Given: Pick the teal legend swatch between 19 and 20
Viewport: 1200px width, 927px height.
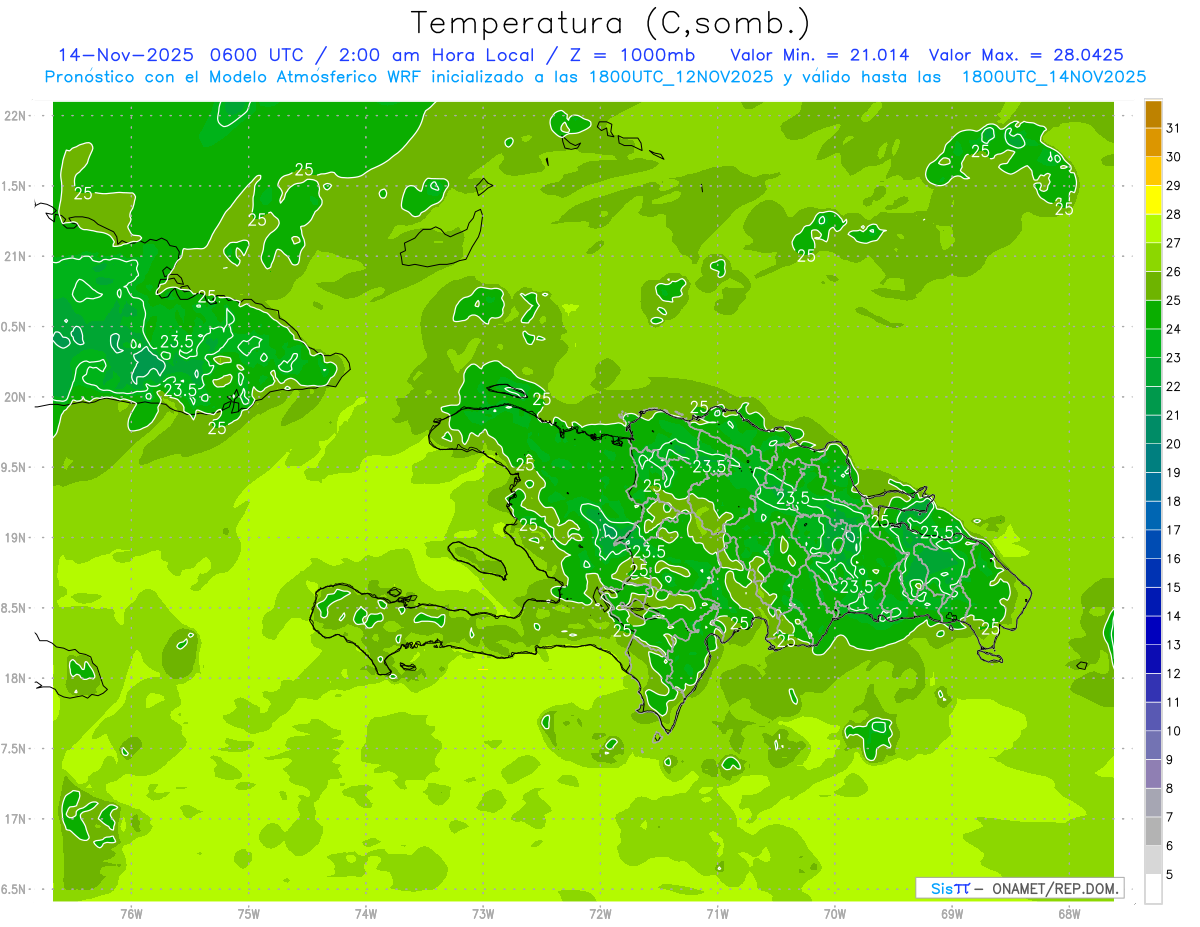Looking at the screenshot, I should (x=1153, y=458).
